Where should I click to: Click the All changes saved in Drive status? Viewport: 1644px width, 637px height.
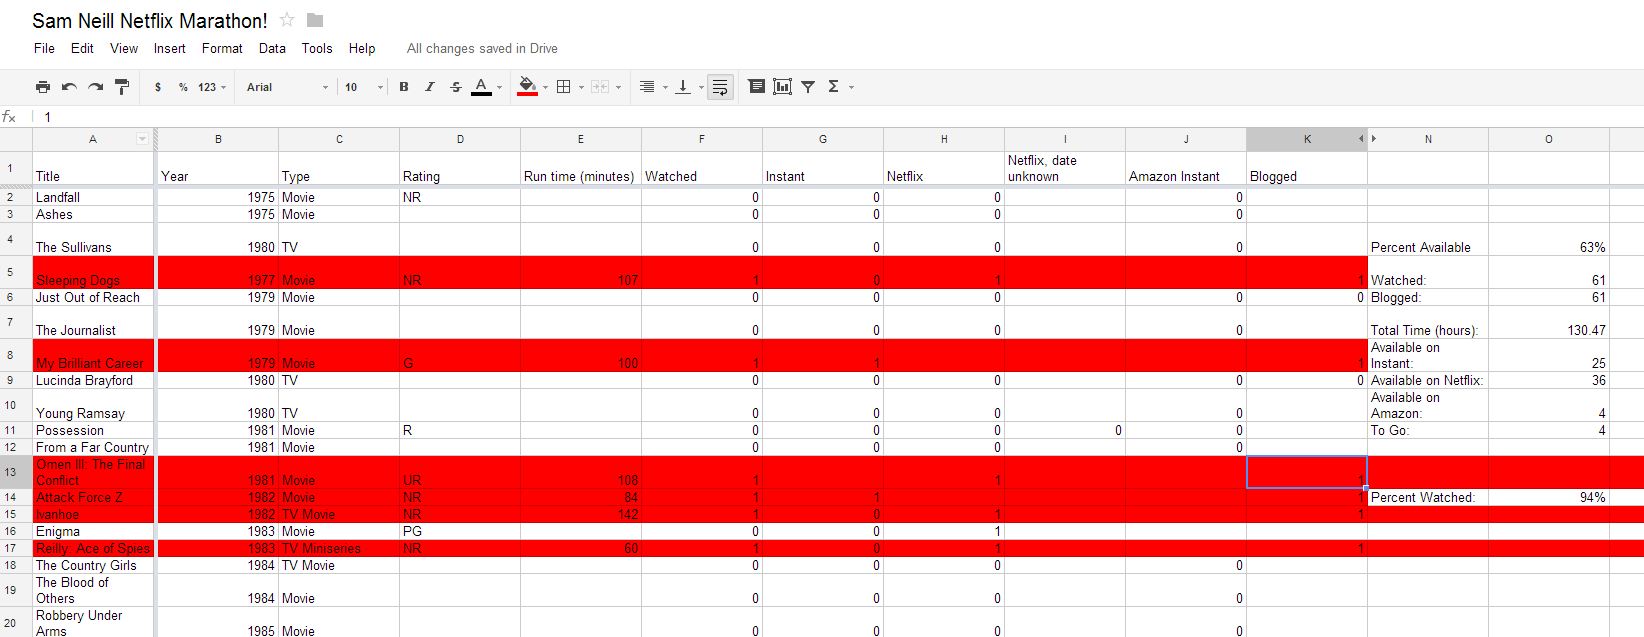click(482, 48)
